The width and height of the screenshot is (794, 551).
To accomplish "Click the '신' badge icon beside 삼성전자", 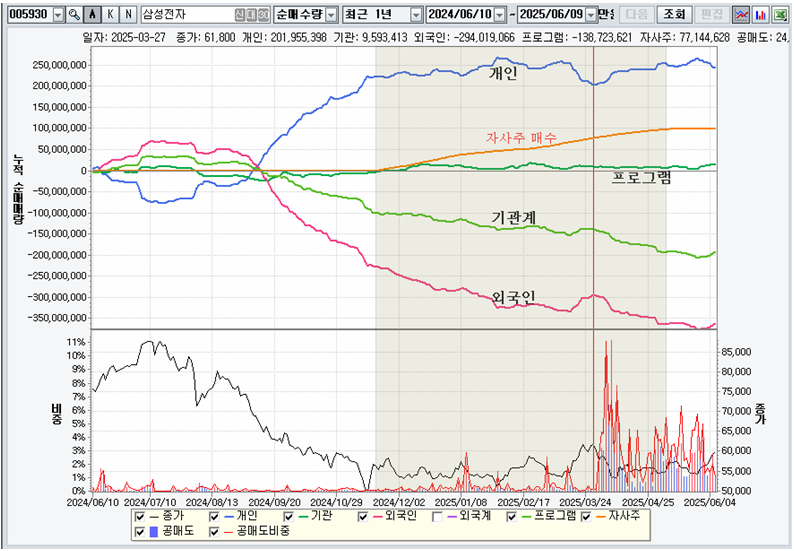I will tap(240, 15).
